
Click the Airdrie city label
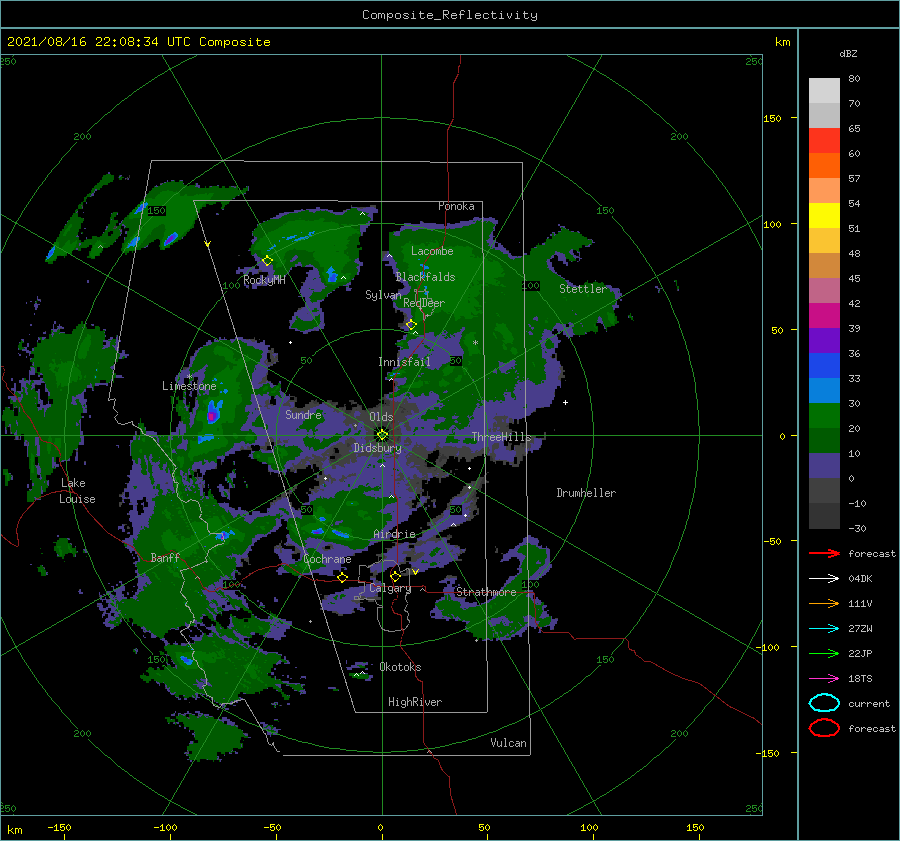(394, 534)
